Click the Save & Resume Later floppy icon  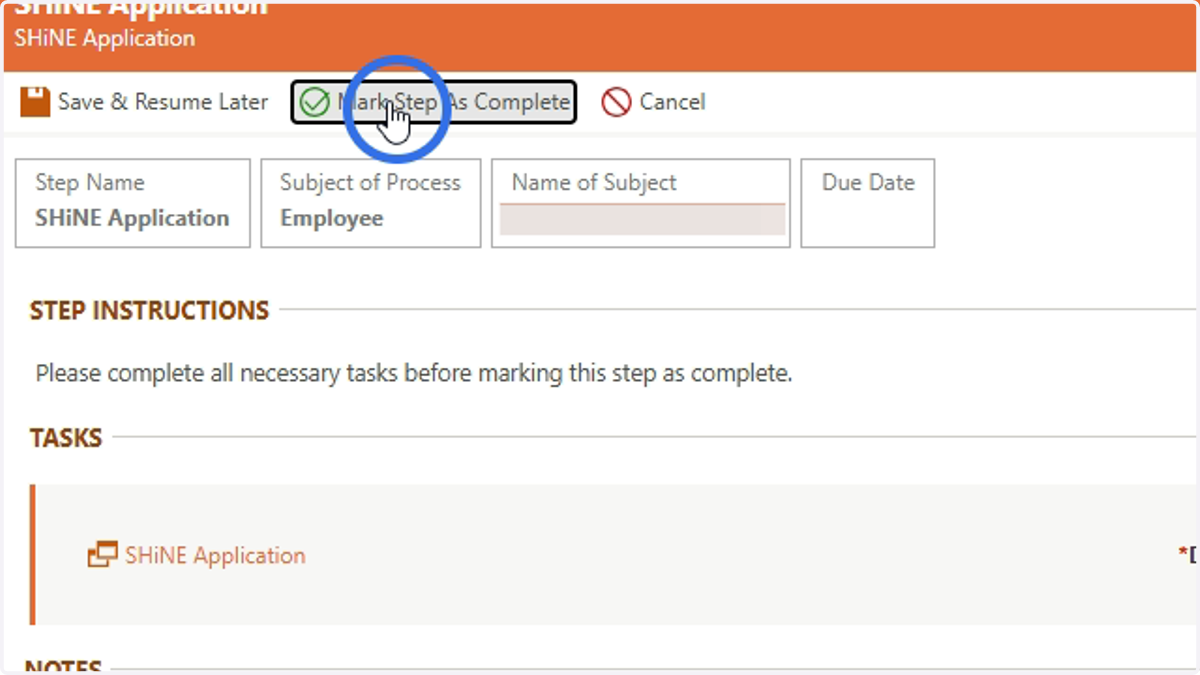[35, 102]
